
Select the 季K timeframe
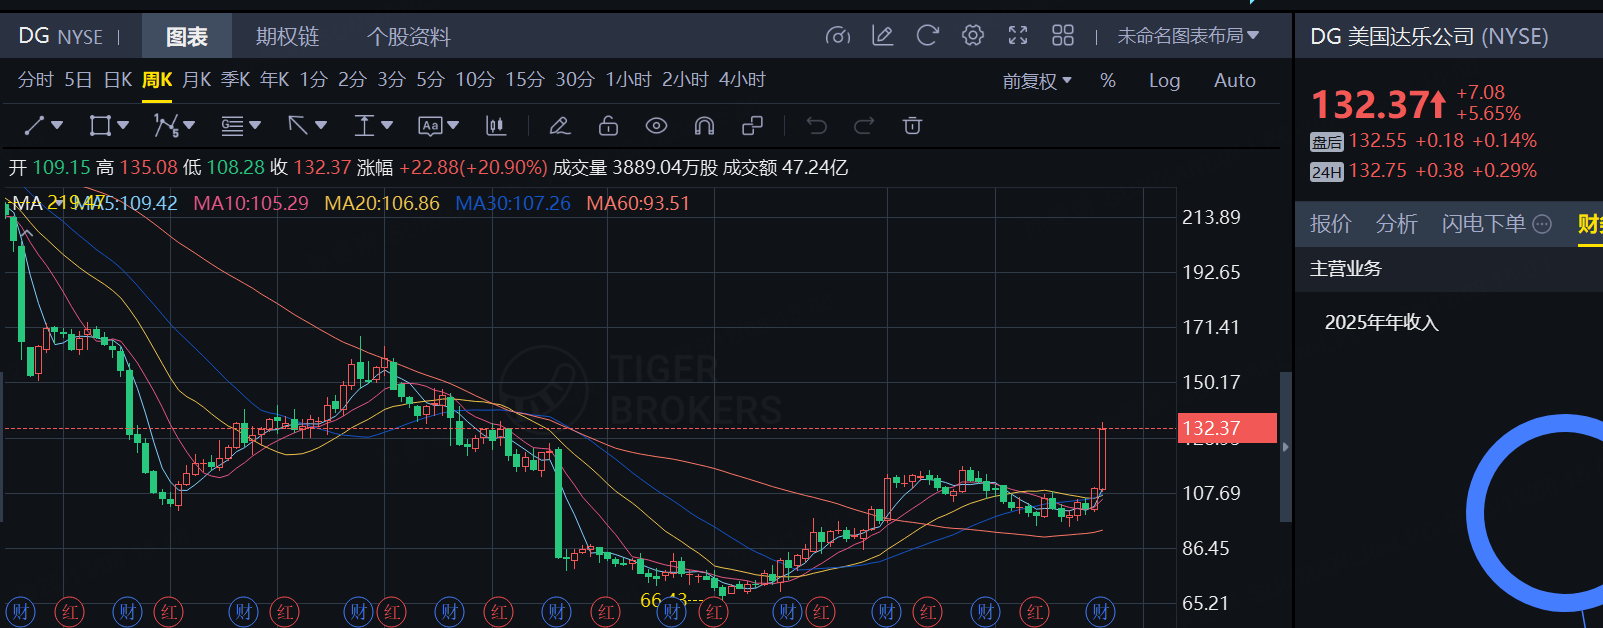pyautogui.click(x=236, y=80)
